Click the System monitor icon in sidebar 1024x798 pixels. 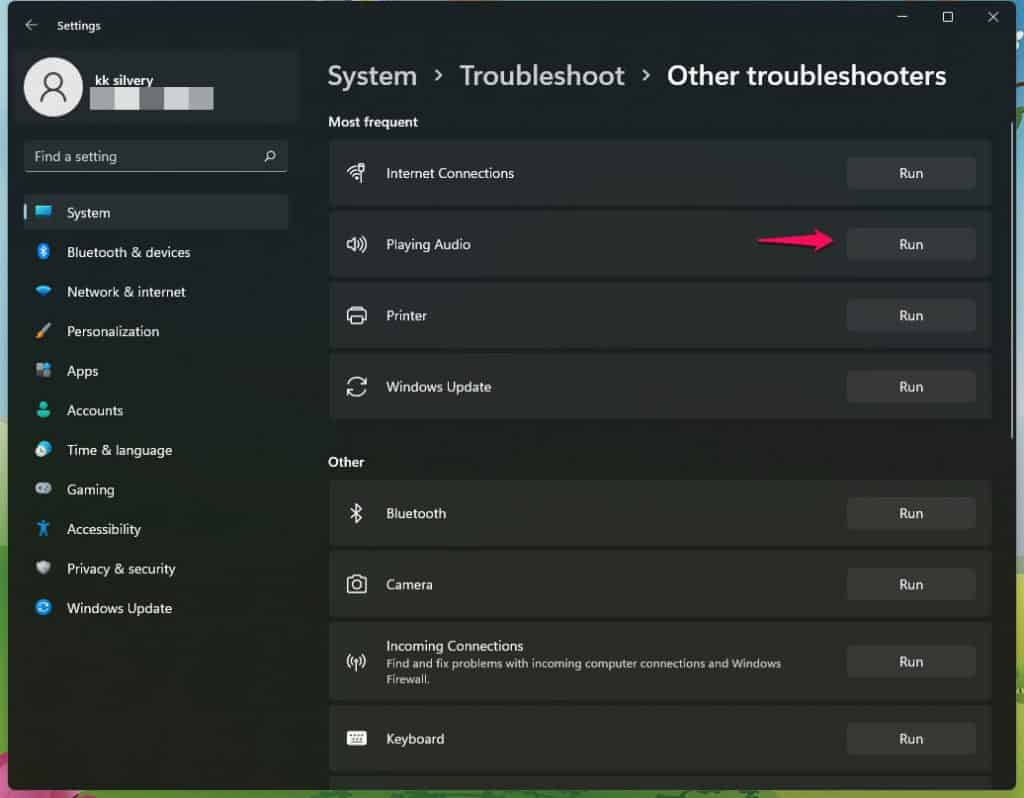tap(44, 211)
